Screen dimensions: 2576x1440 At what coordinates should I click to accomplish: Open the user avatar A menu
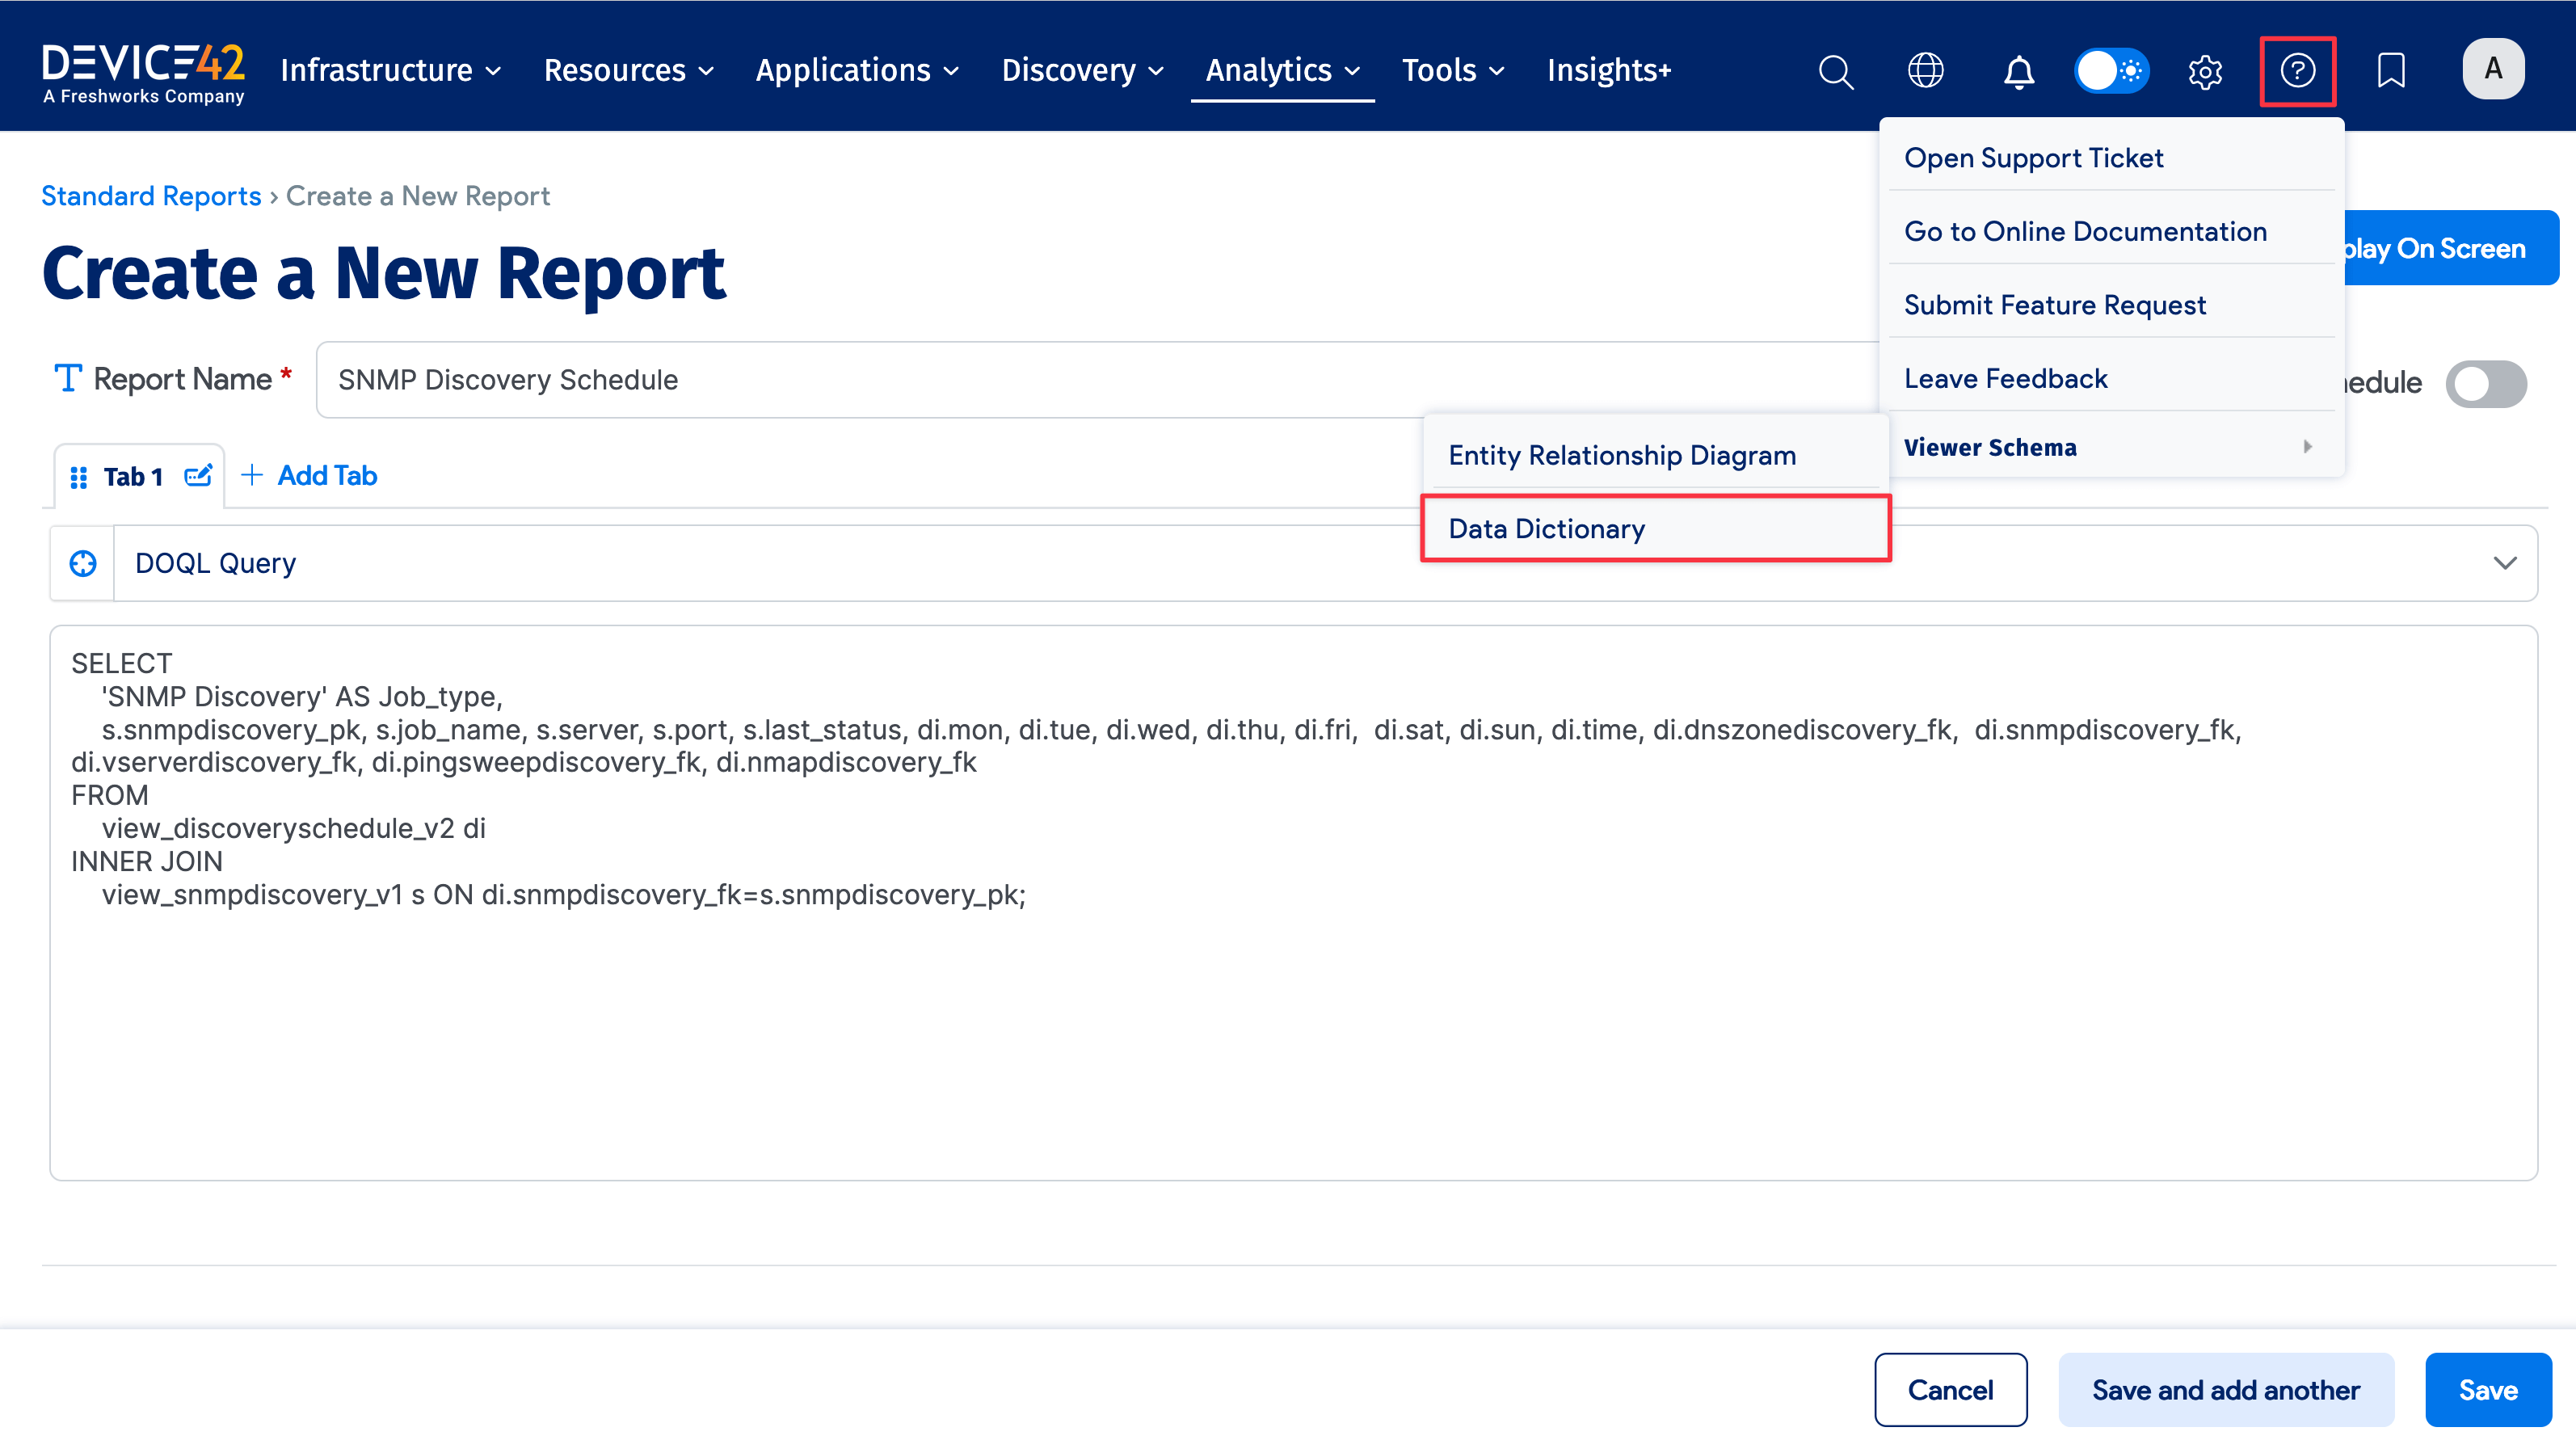pyautogui.click(x=2493, y=69)
